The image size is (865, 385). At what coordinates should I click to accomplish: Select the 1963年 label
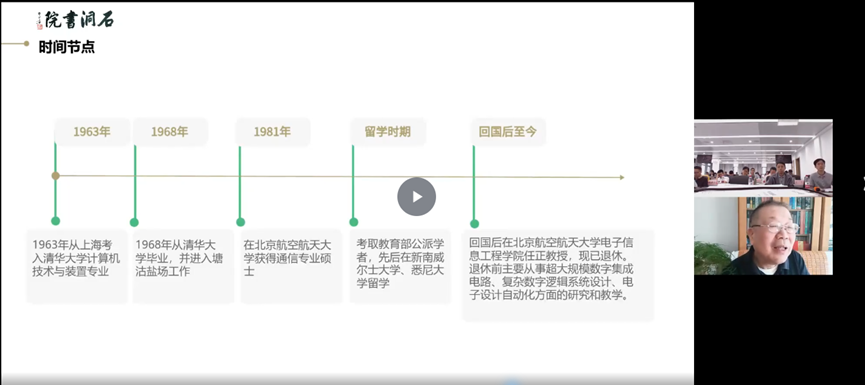pyautogui.click(x=92, y=132)
